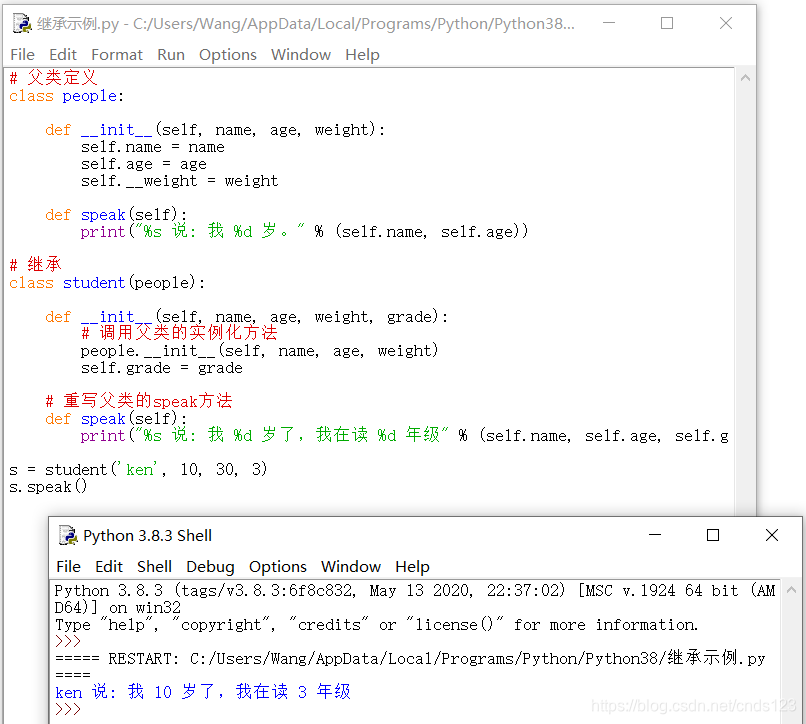Click the Python file icon in editor title bar
806x724 pixels.
[22, 24]
